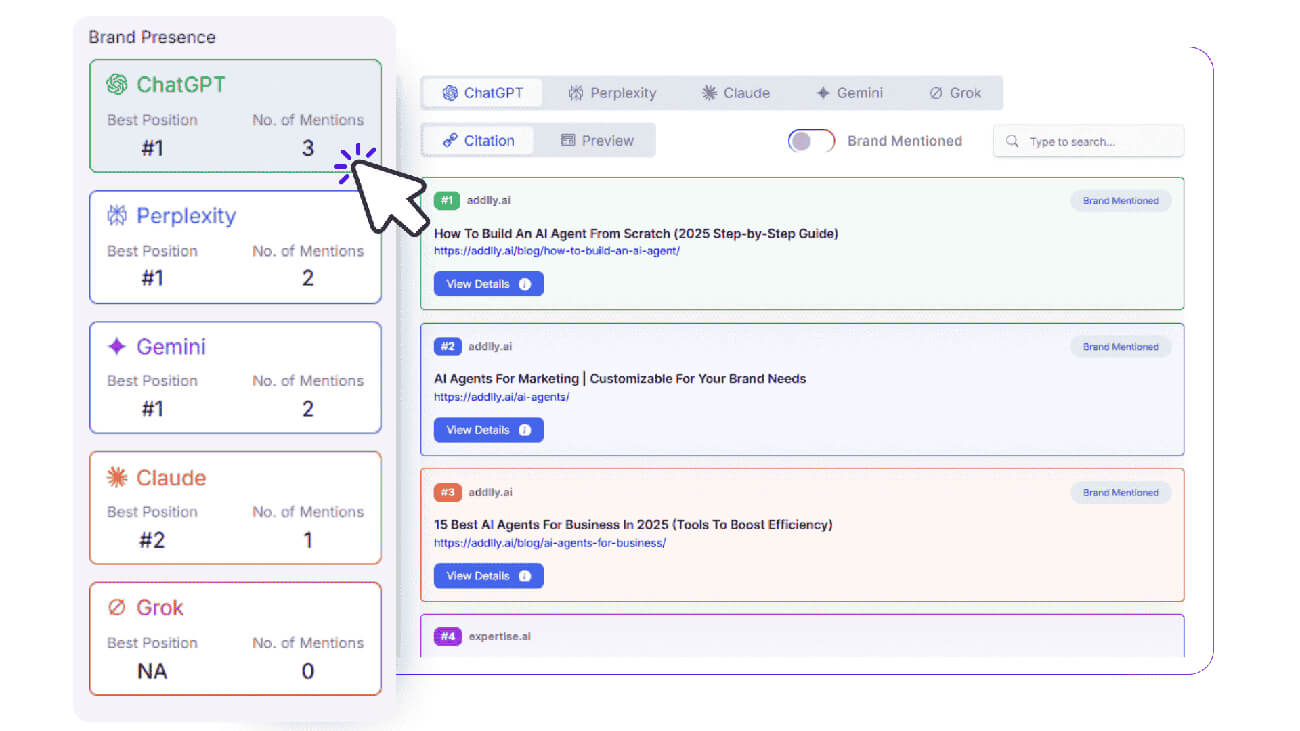Switch to the Claude tab
Image resolution: width=1300 pixels, height=731 pixels.
736,93
